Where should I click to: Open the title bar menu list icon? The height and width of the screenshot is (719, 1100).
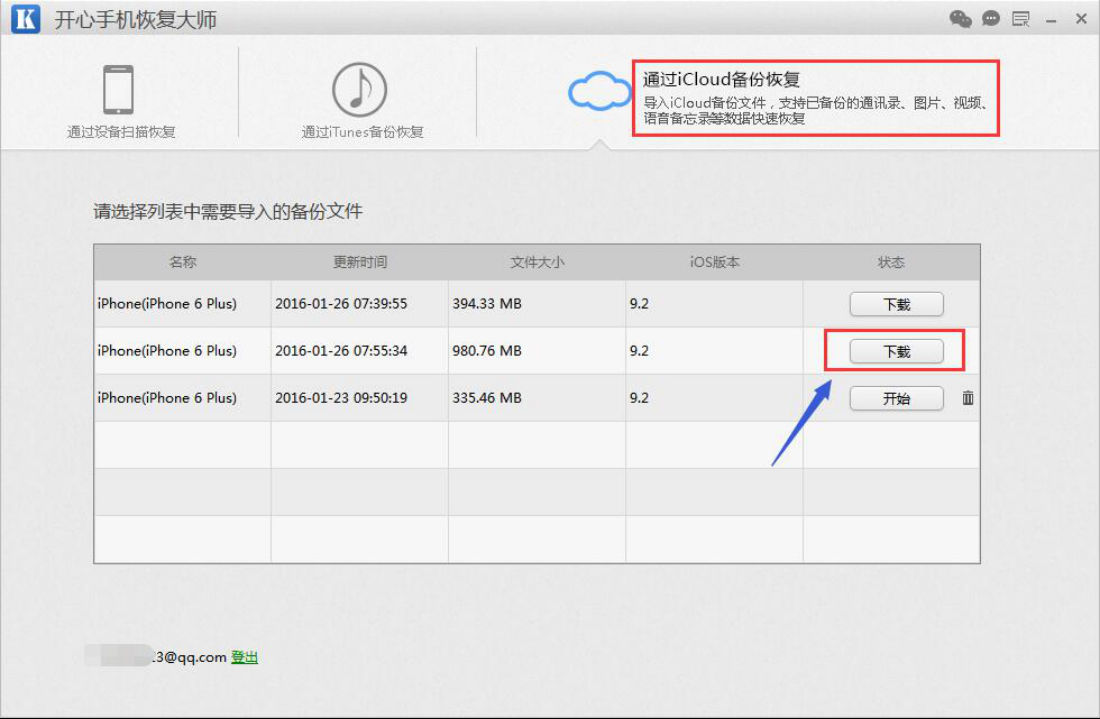(1021, 19)
